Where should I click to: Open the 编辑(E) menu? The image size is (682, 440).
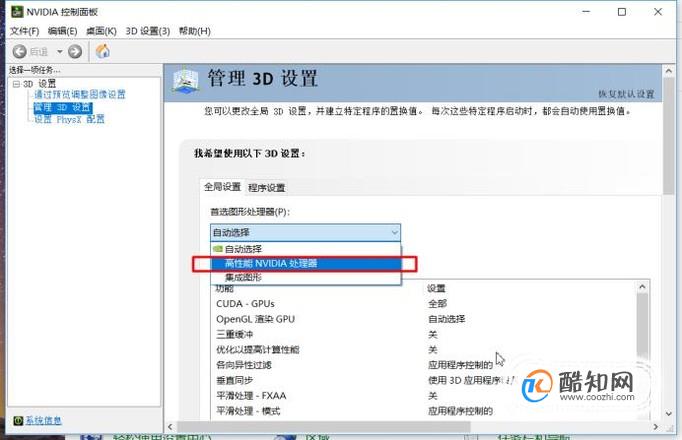pyautogui.click(x=63, y=31)
